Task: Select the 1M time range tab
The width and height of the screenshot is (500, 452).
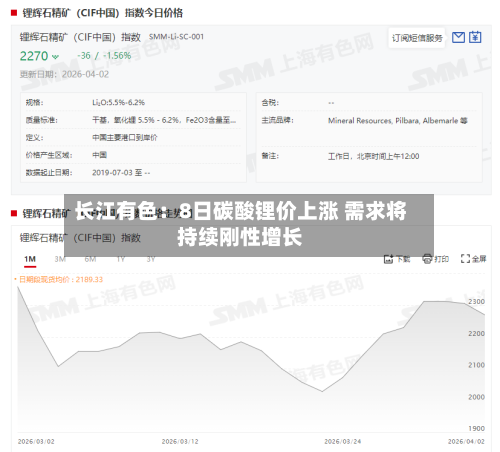Action: pos(30,259)
